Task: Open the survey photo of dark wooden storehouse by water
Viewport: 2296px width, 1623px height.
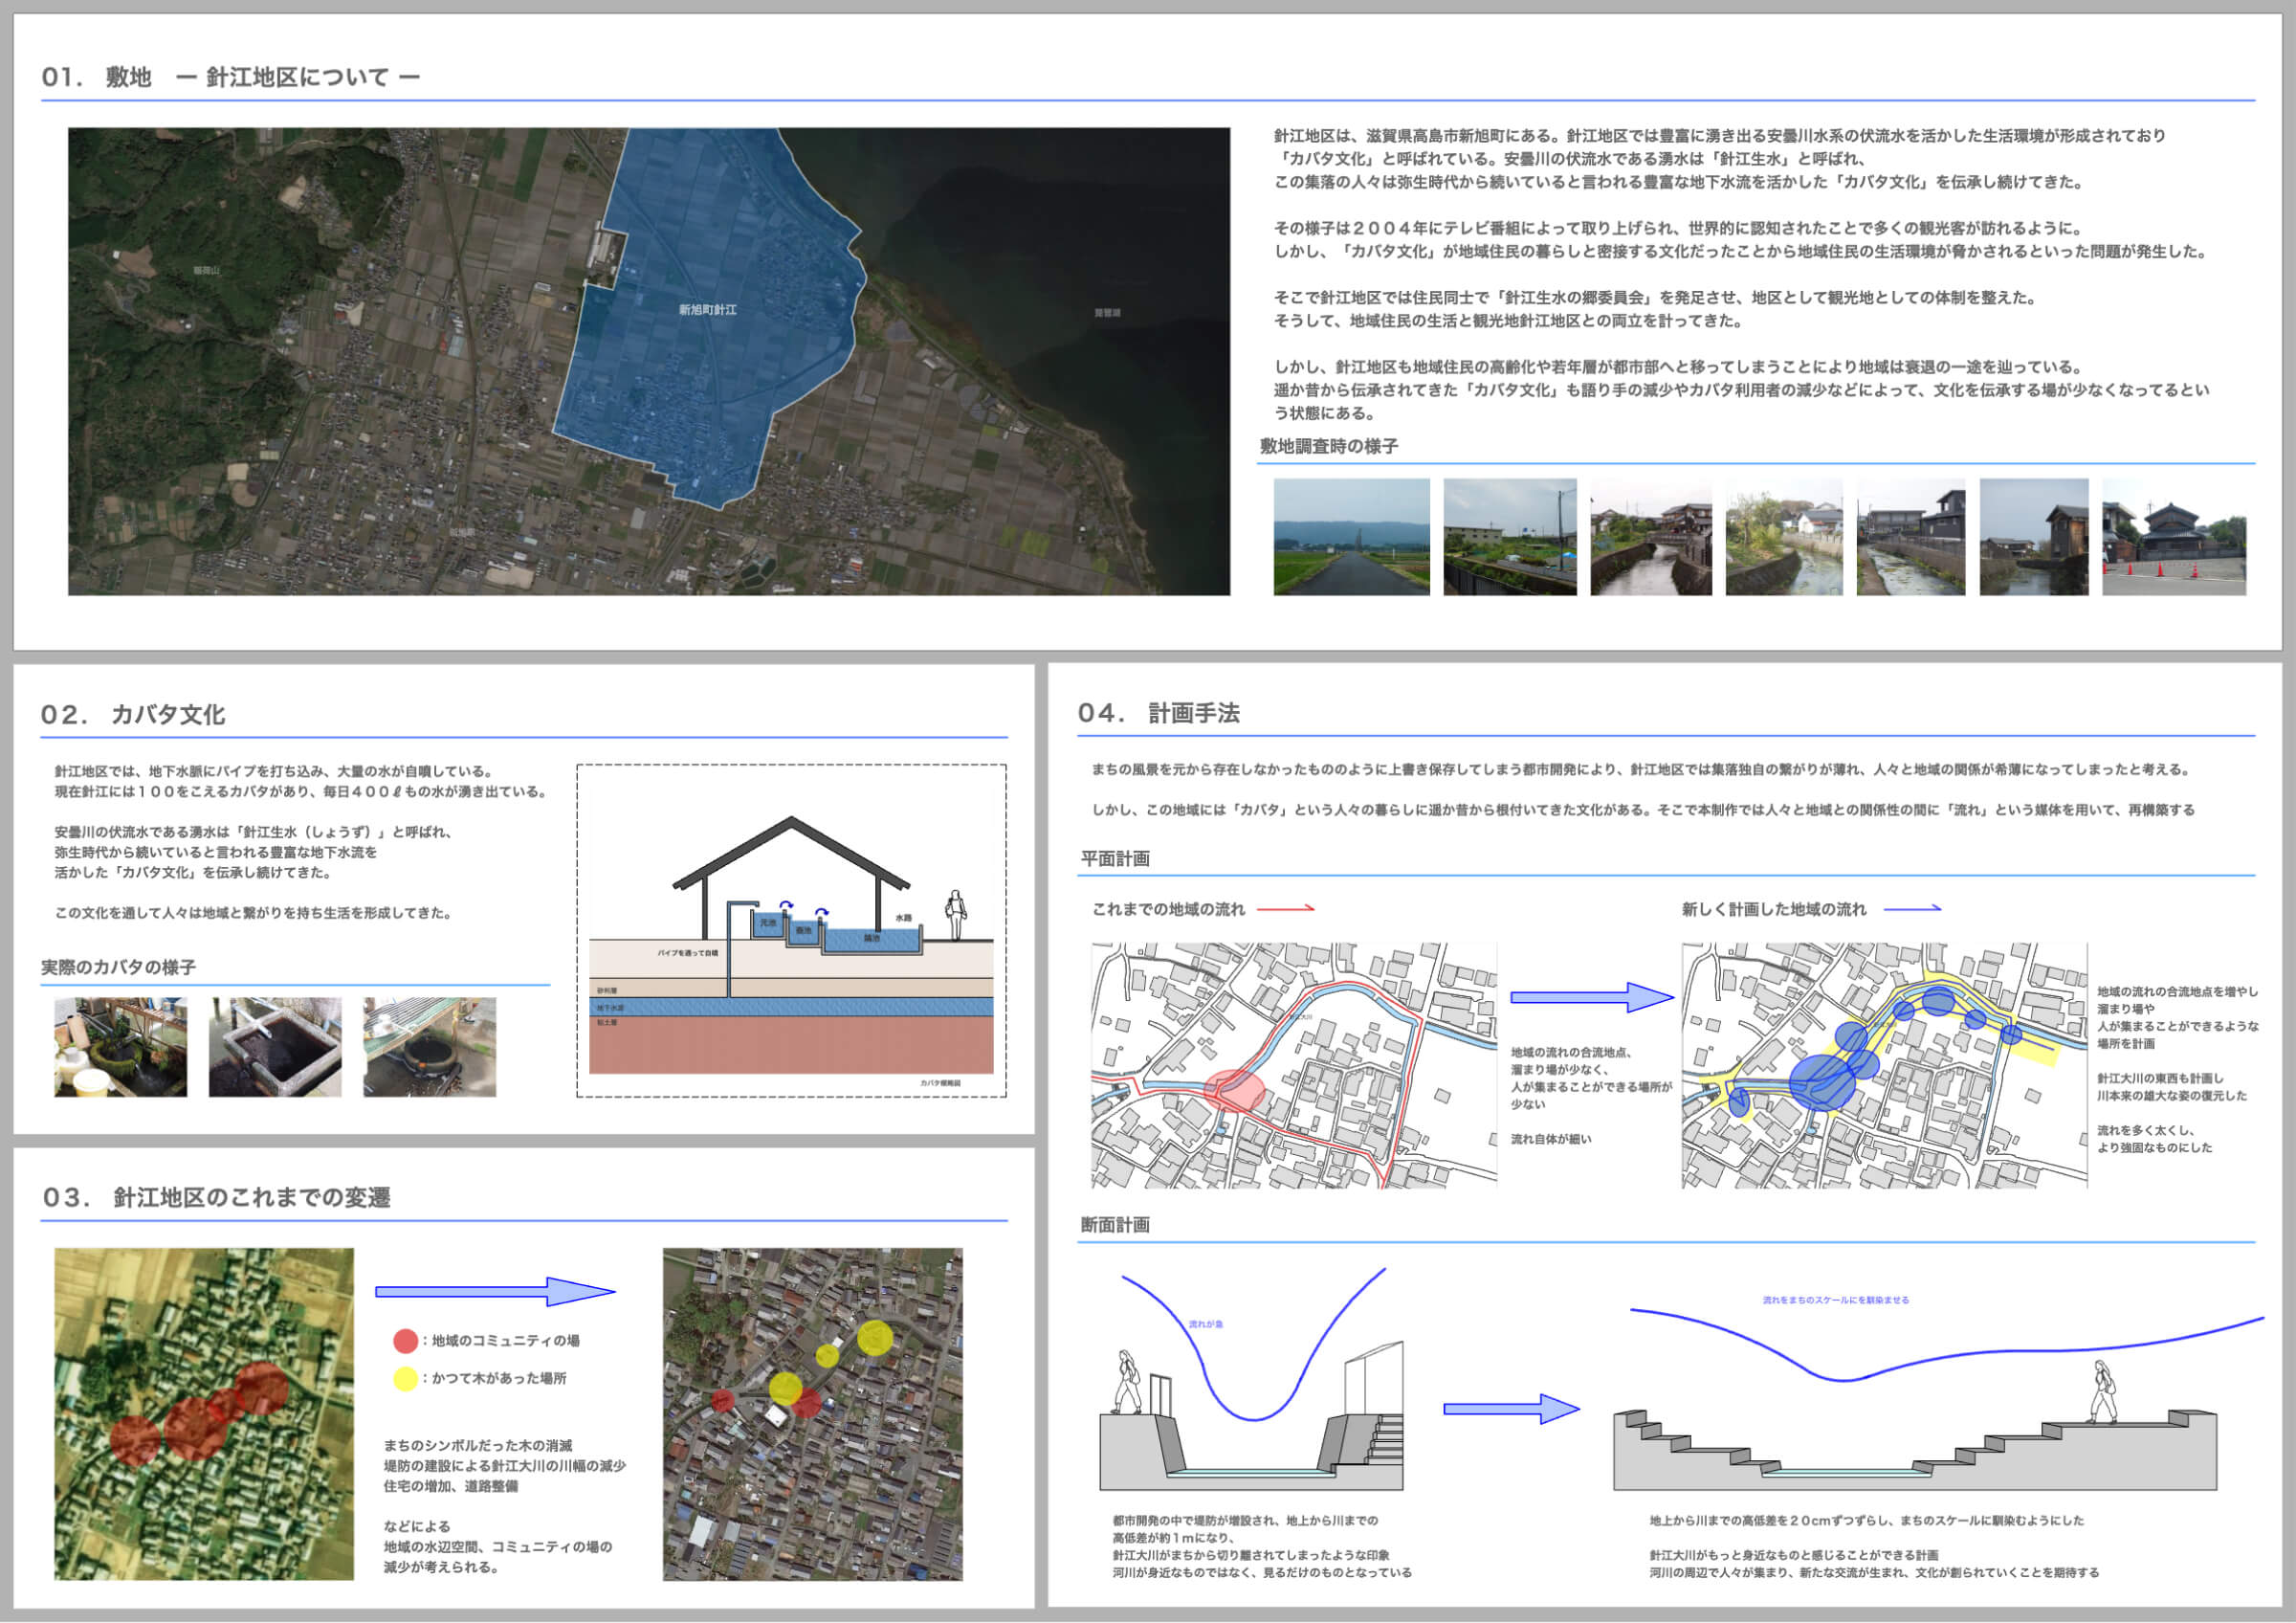Action: pos(2034,537)
